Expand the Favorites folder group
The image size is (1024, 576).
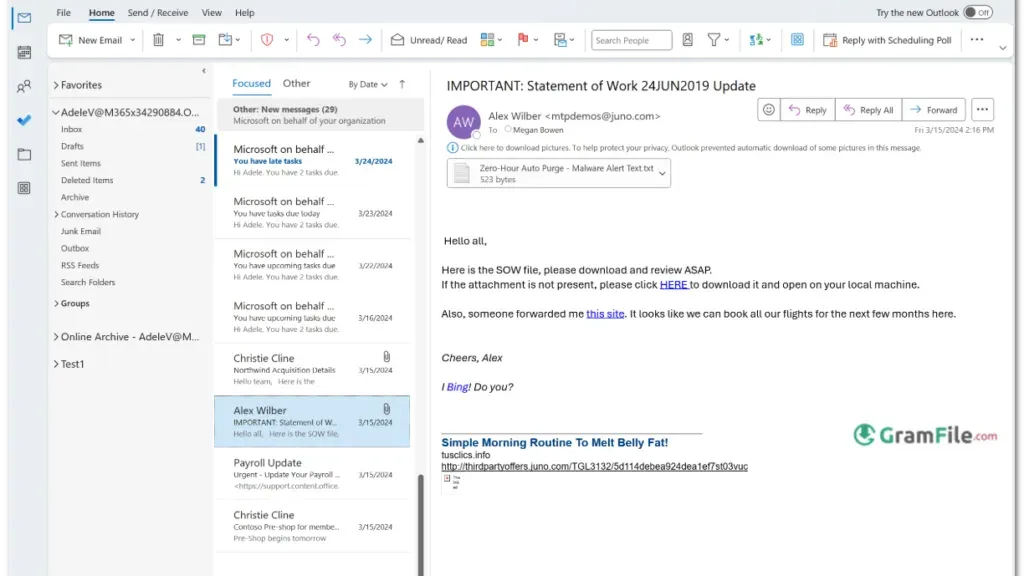(x=56, y=85)
